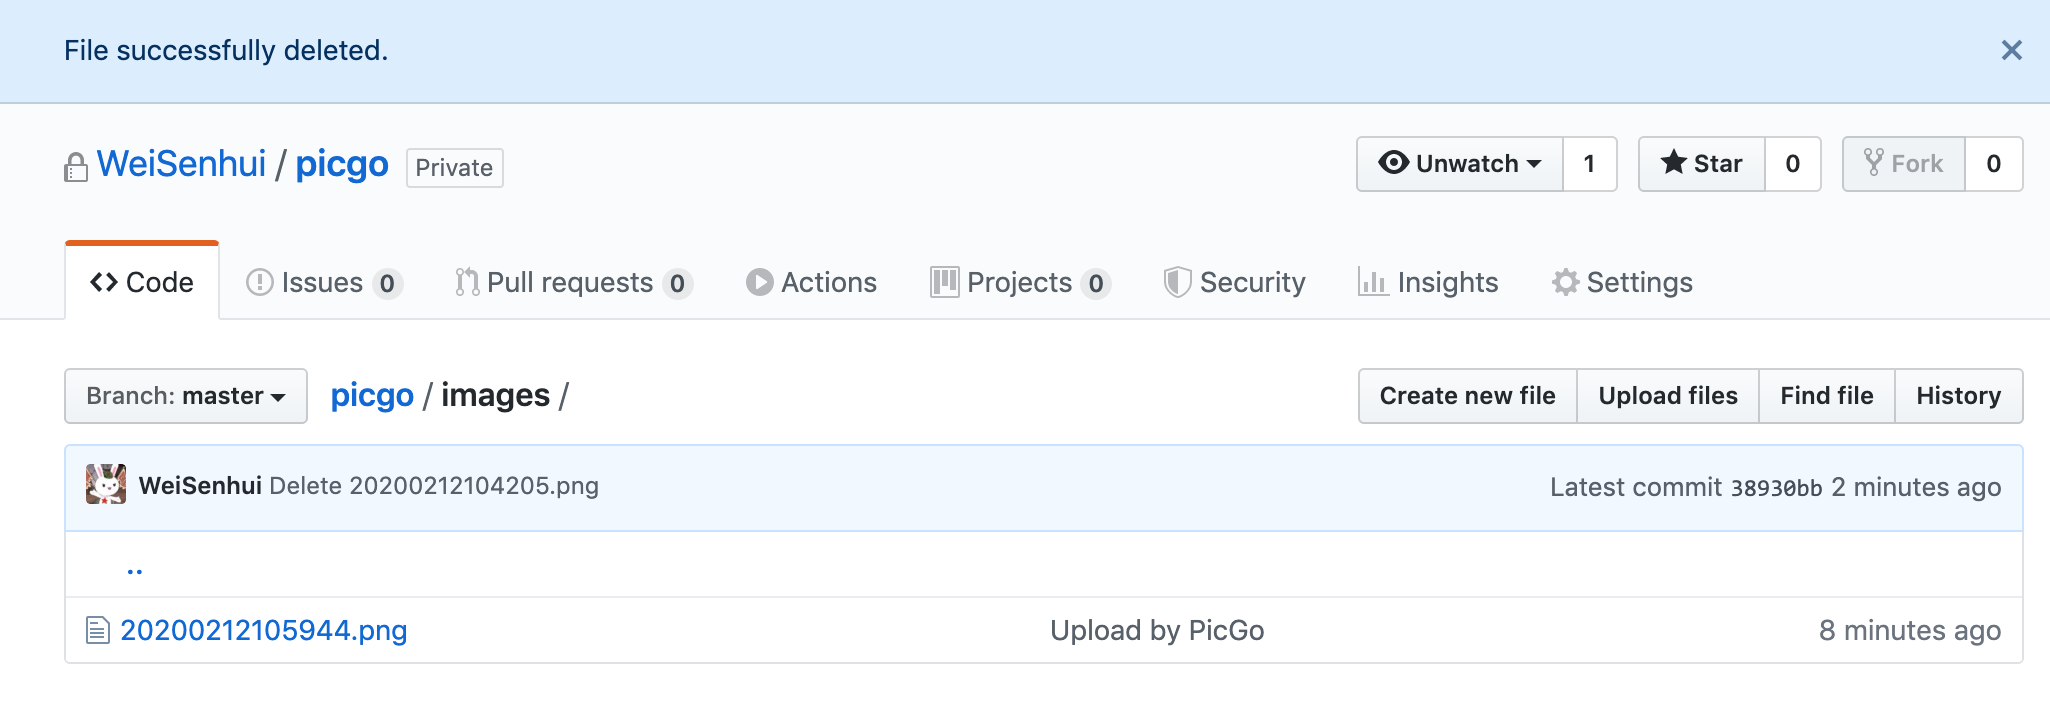Expand the watcher count next to Unwatch

(x=1590, y=163)
